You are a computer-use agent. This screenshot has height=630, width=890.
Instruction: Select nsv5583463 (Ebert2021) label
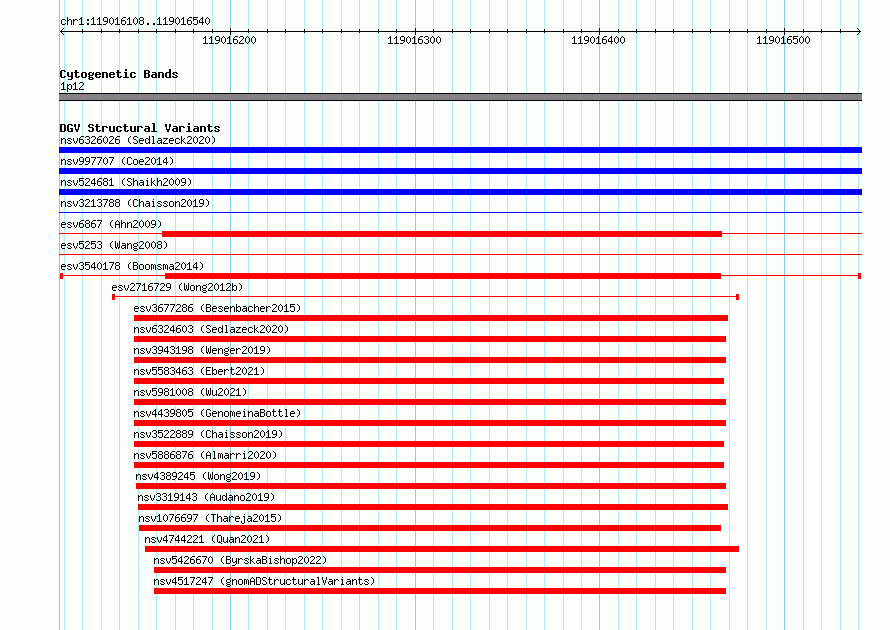(x=199, y=371)
